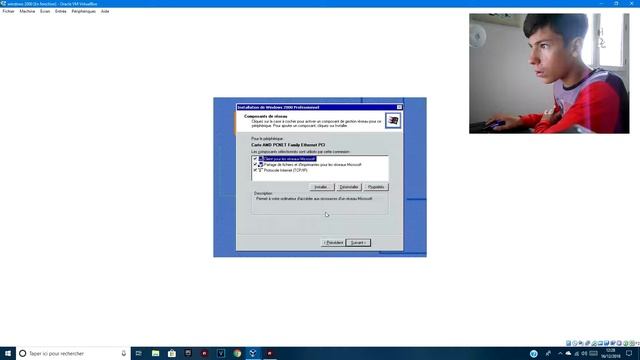Click the blue help circle tray icon

point(533,353)
